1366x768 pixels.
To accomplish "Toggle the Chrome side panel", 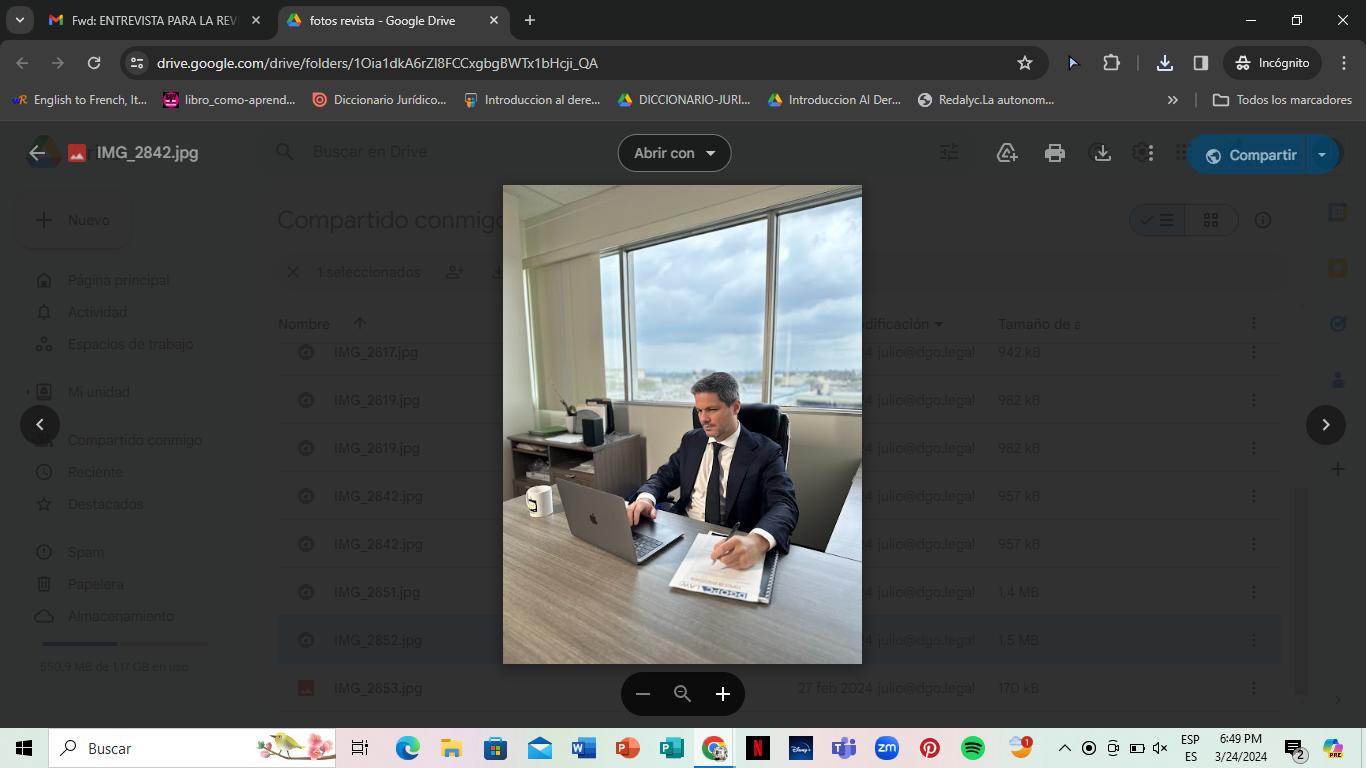I will tap(1201, 63).
